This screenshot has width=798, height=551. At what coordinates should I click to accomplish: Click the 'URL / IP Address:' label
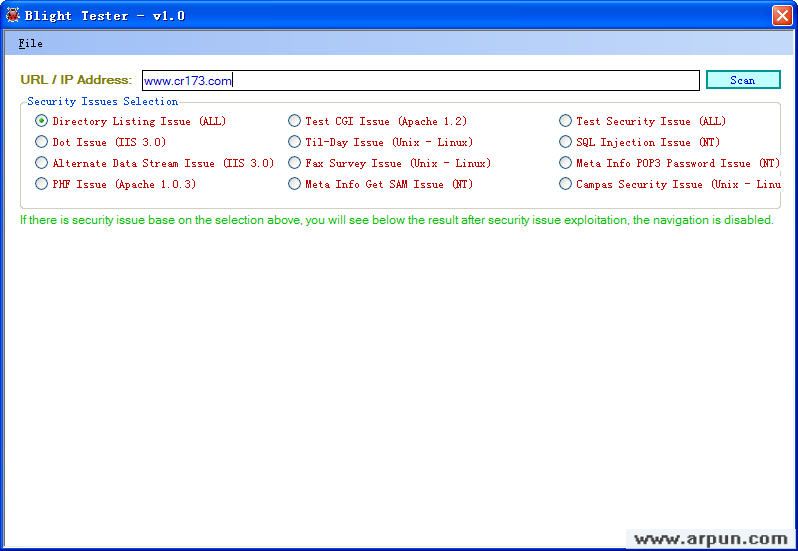pyautogui.click(x=76, y=80)
